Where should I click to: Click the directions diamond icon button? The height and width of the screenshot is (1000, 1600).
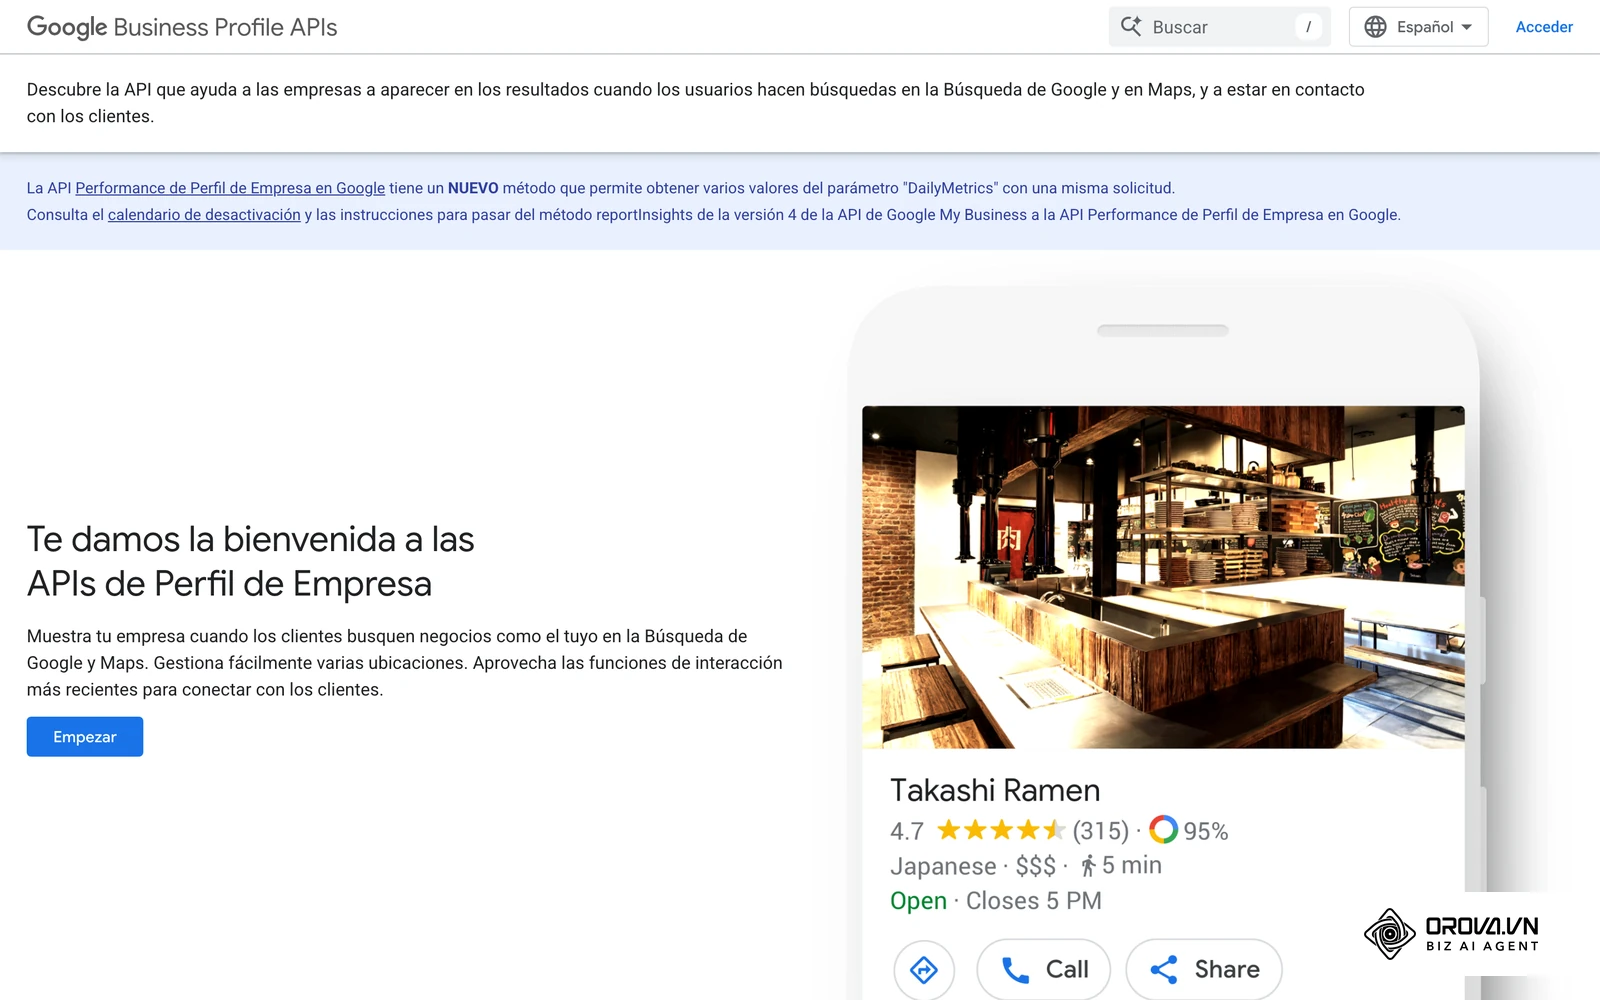click(x=924, y=969)
